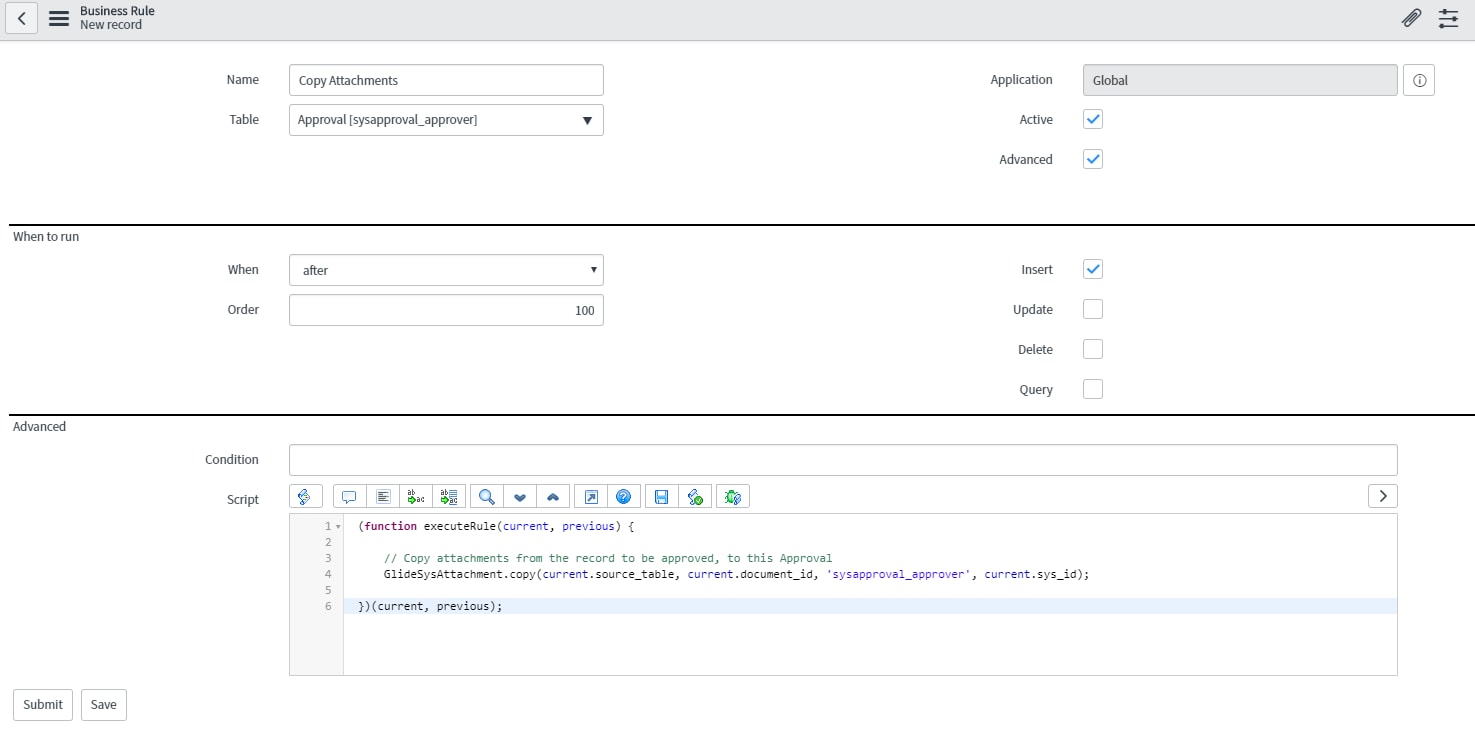Start a search in the script editor
This screenshot has width=1475, height=731.
click(x=486, y=496)
